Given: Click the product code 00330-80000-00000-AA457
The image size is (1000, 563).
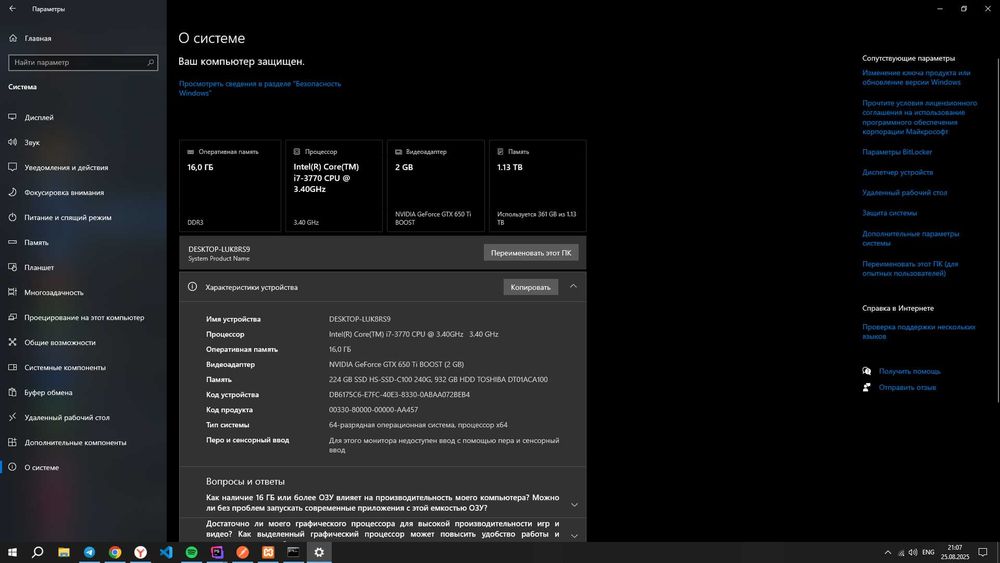Looking at the screenshot, I should pyautogui.click(x=374, y=410).
